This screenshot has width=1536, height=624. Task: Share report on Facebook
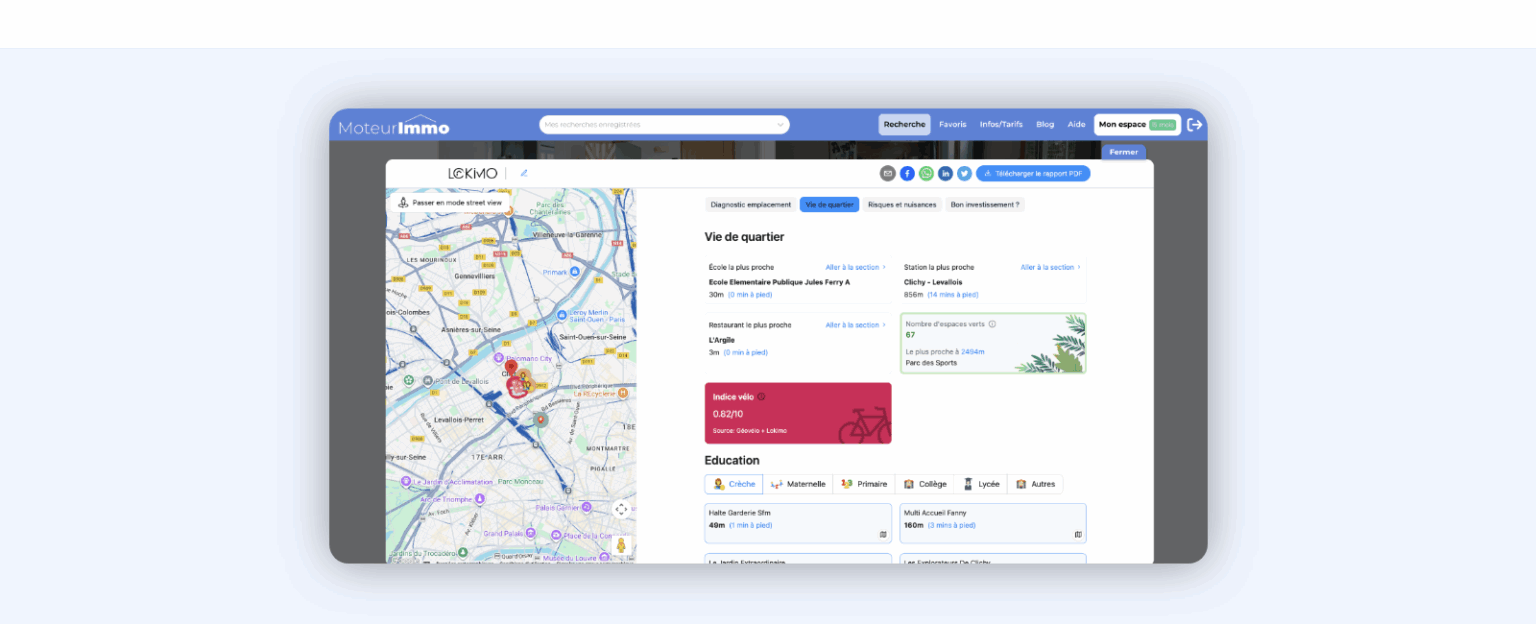[907, 173]
